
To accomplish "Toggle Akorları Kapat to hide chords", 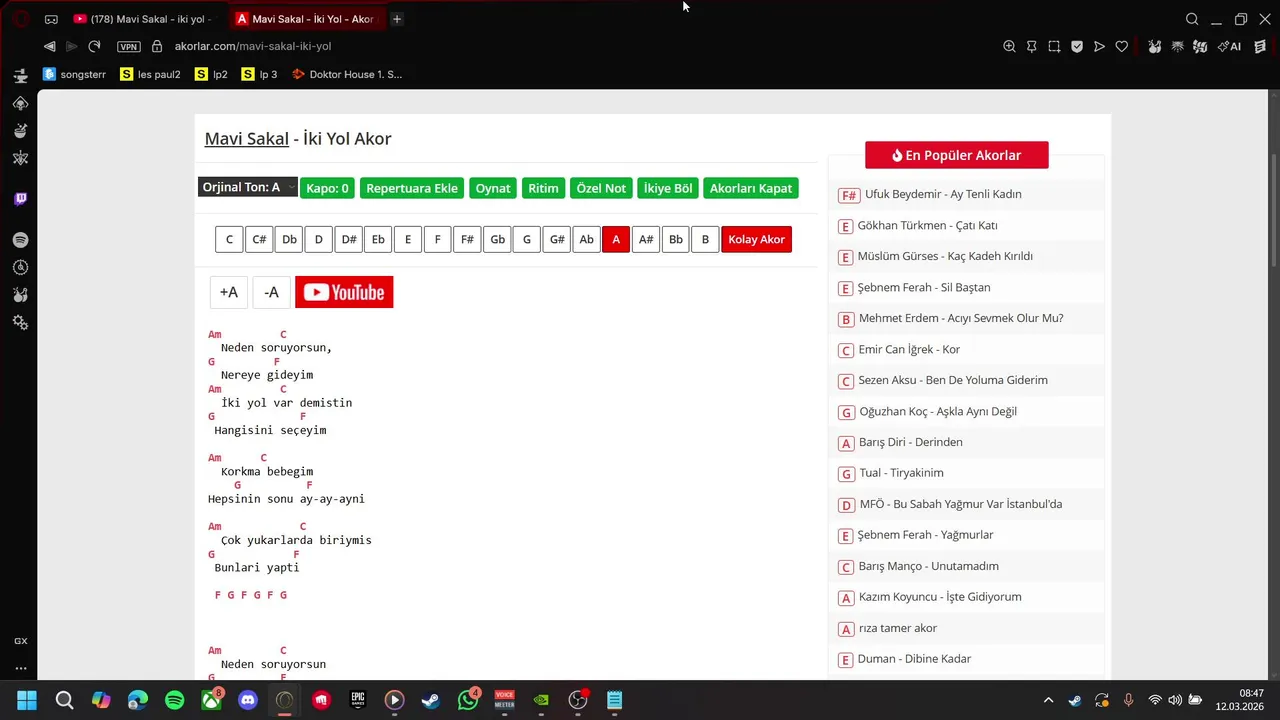I will [x=751, y=188].
